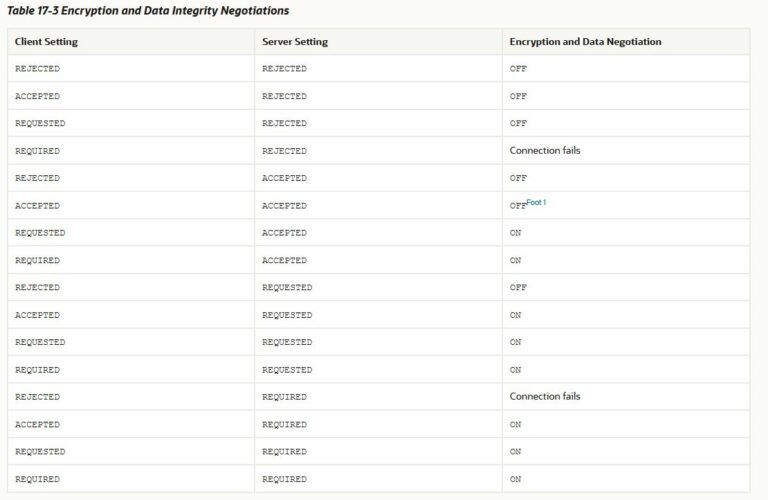Click OFF in the first table row
The width and height of the screenshot is (768, 500).
tap(518, 69)
